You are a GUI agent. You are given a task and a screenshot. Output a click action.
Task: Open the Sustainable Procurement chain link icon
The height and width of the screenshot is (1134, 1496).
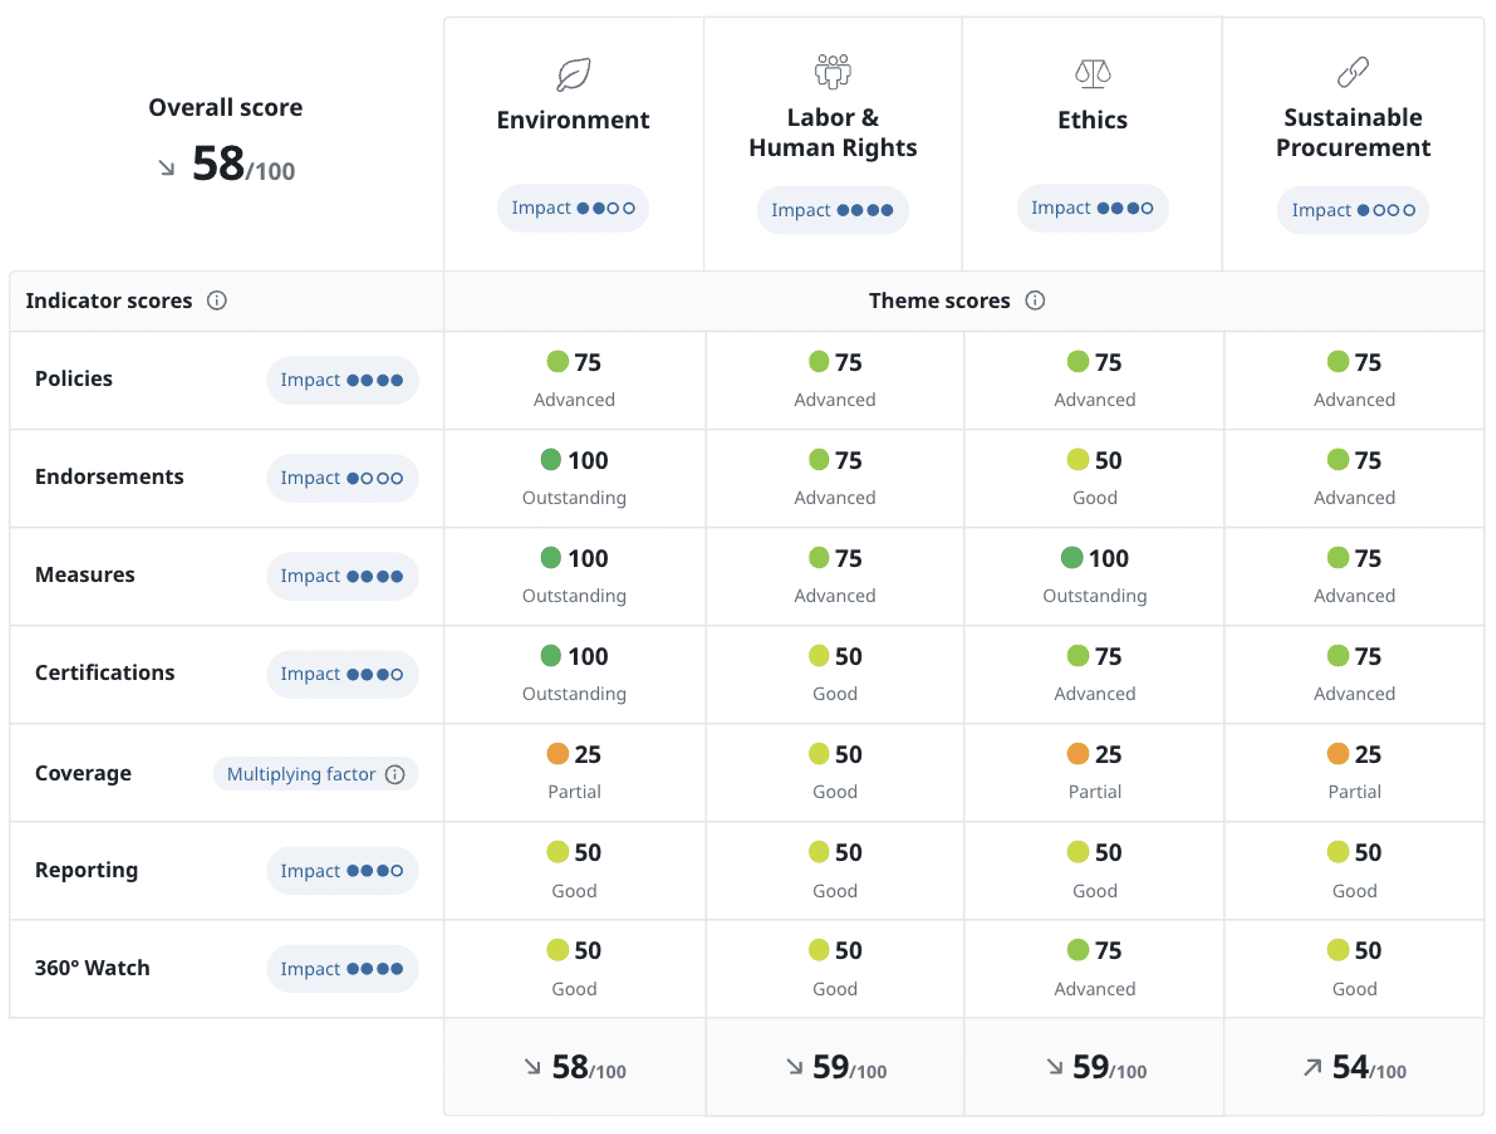pos(1352,71)
